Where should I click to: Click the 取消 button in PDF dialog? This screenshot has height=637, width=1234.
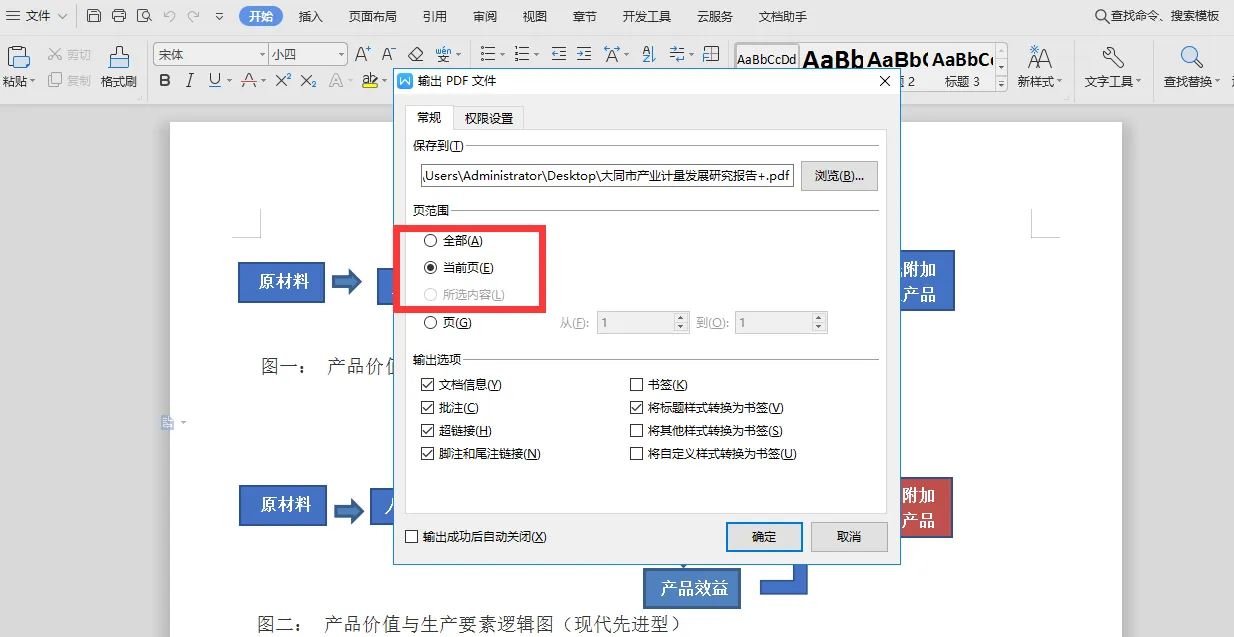point(849,536)
